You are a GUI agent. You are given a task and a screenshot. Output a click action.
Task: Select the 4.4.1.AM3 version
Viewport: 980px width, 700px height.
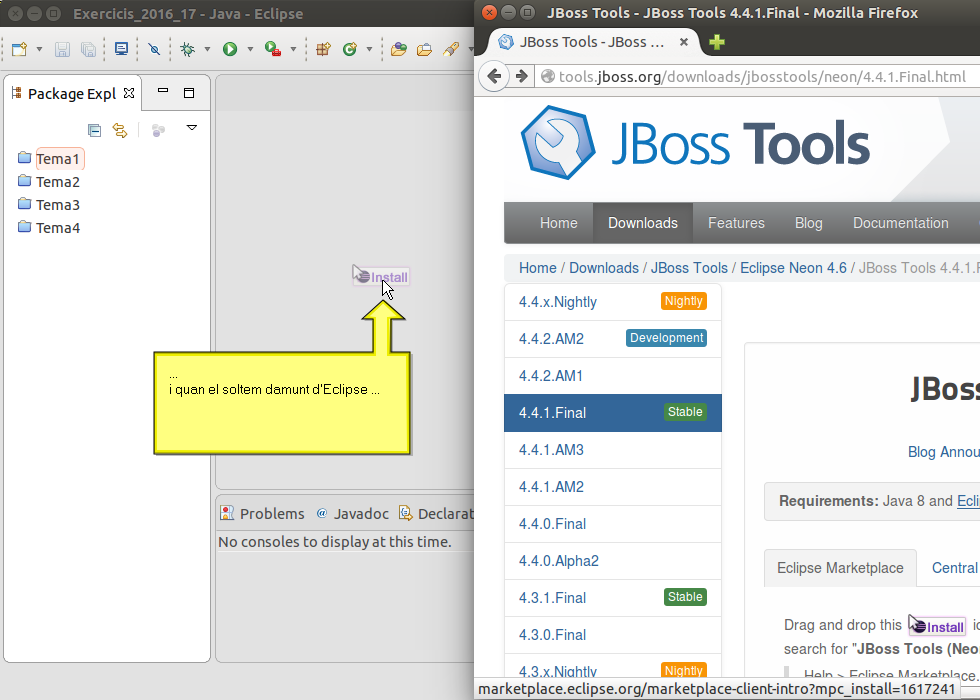click(612, 450)
